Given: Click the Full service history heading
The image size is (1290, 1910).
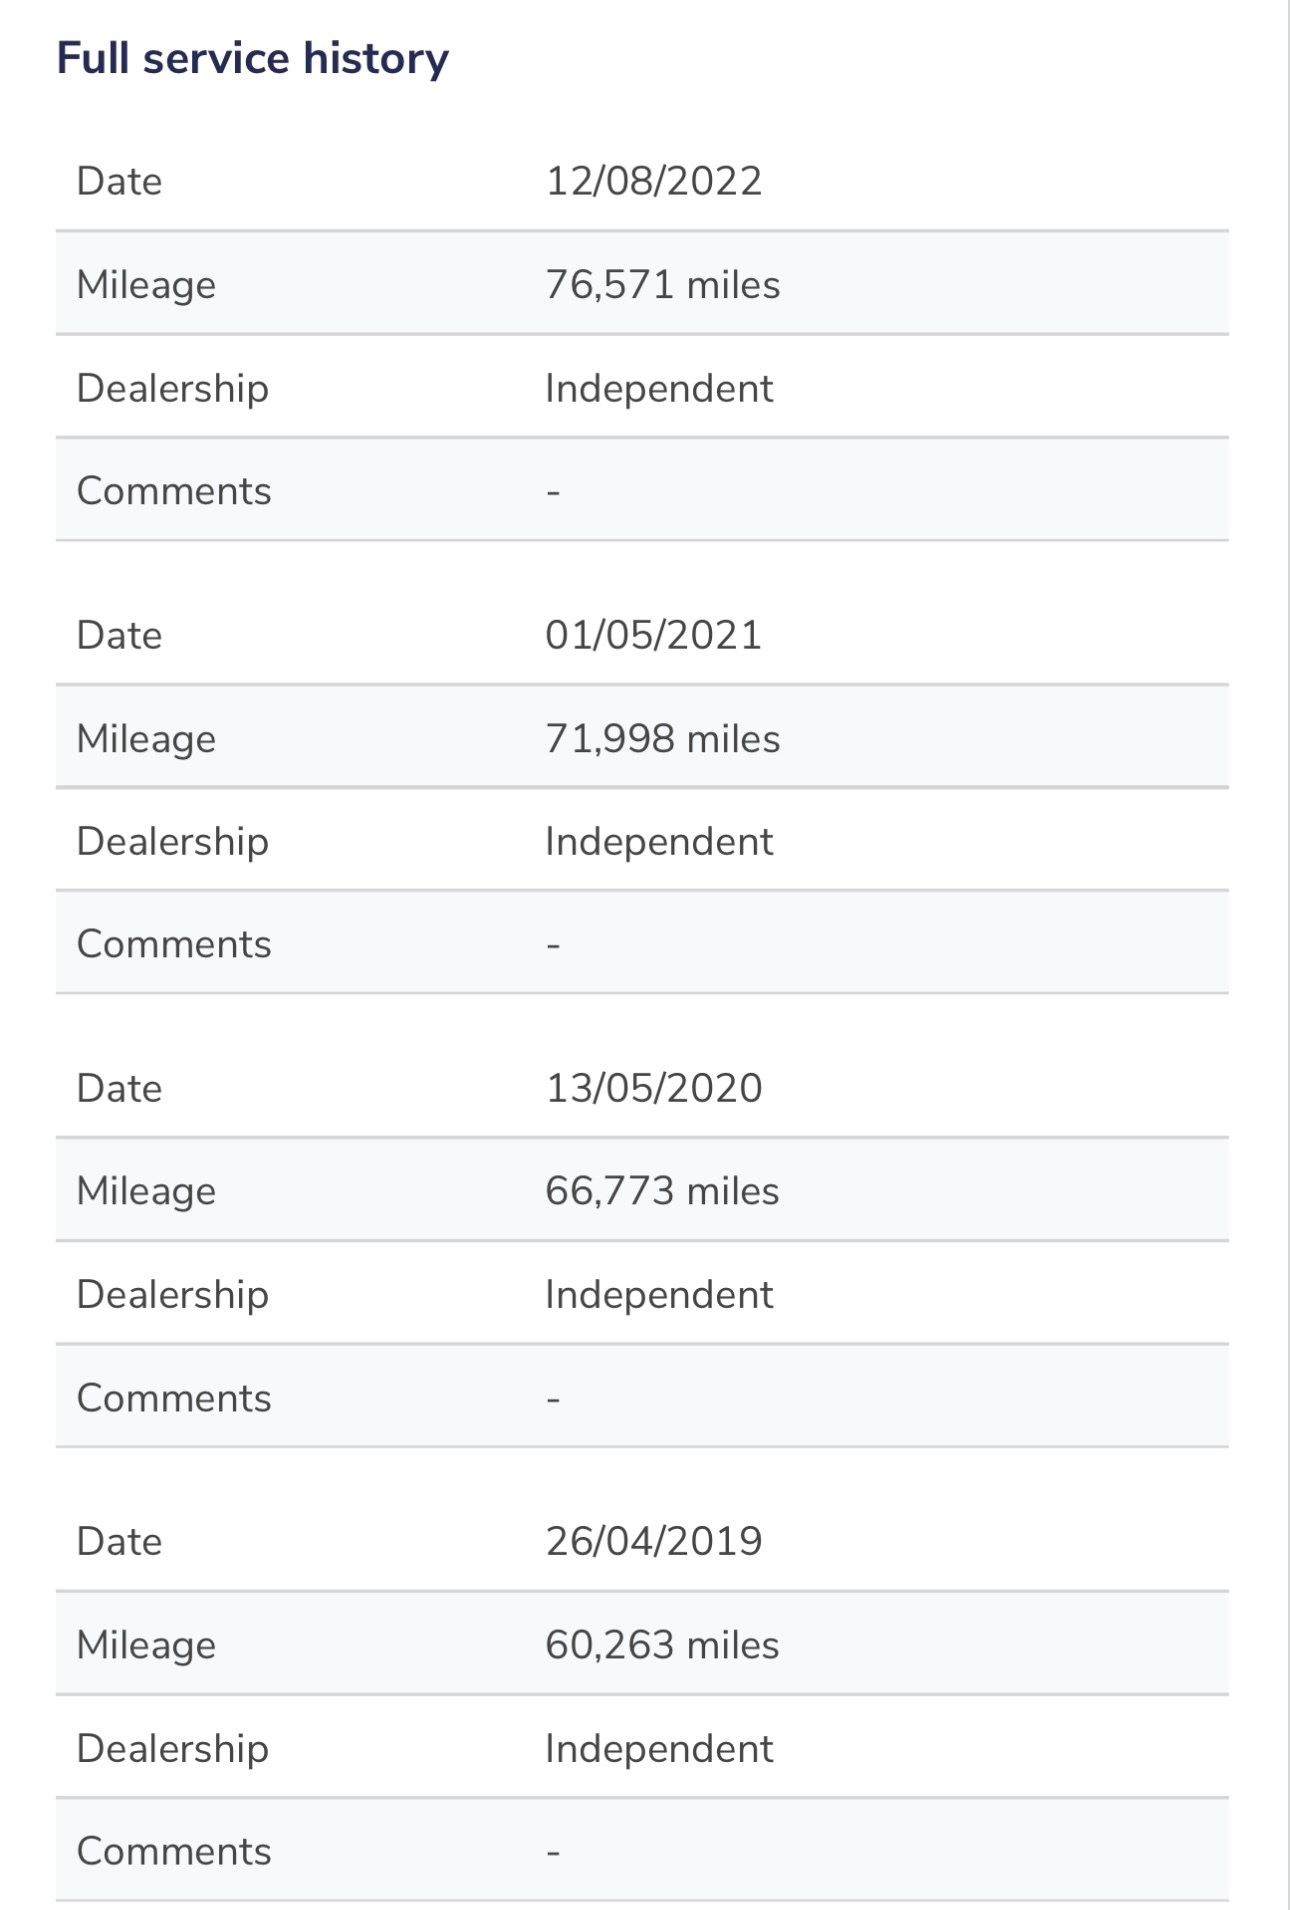Looking at the screenshot, I should (253, 58).
